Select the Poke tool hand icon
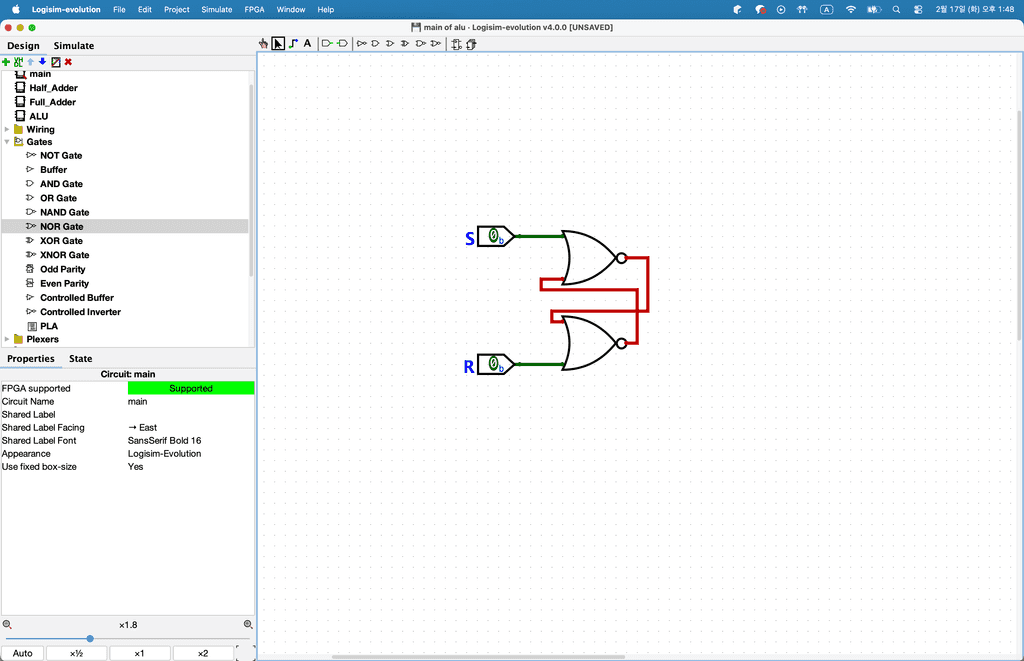Screen dimensions: 1024x661 click(264, 44)
